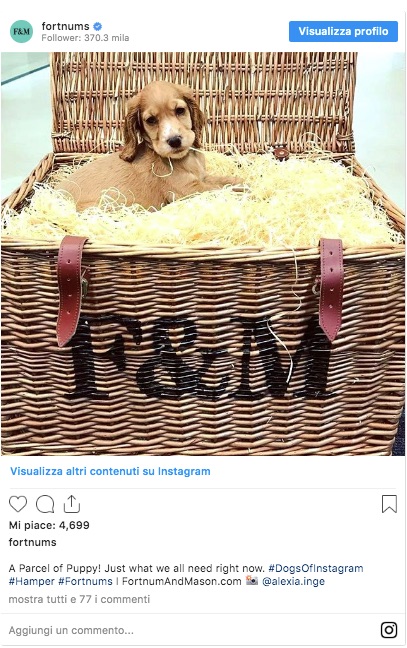Share the post with upload arrow icon
This screenshot has width=407, height=648.
tap(71, 504)
